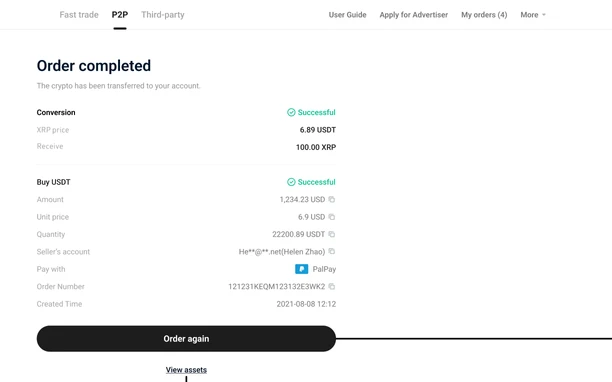612x382 pixels.
Task: Copy the seller's account email
Action: (332, 251)
